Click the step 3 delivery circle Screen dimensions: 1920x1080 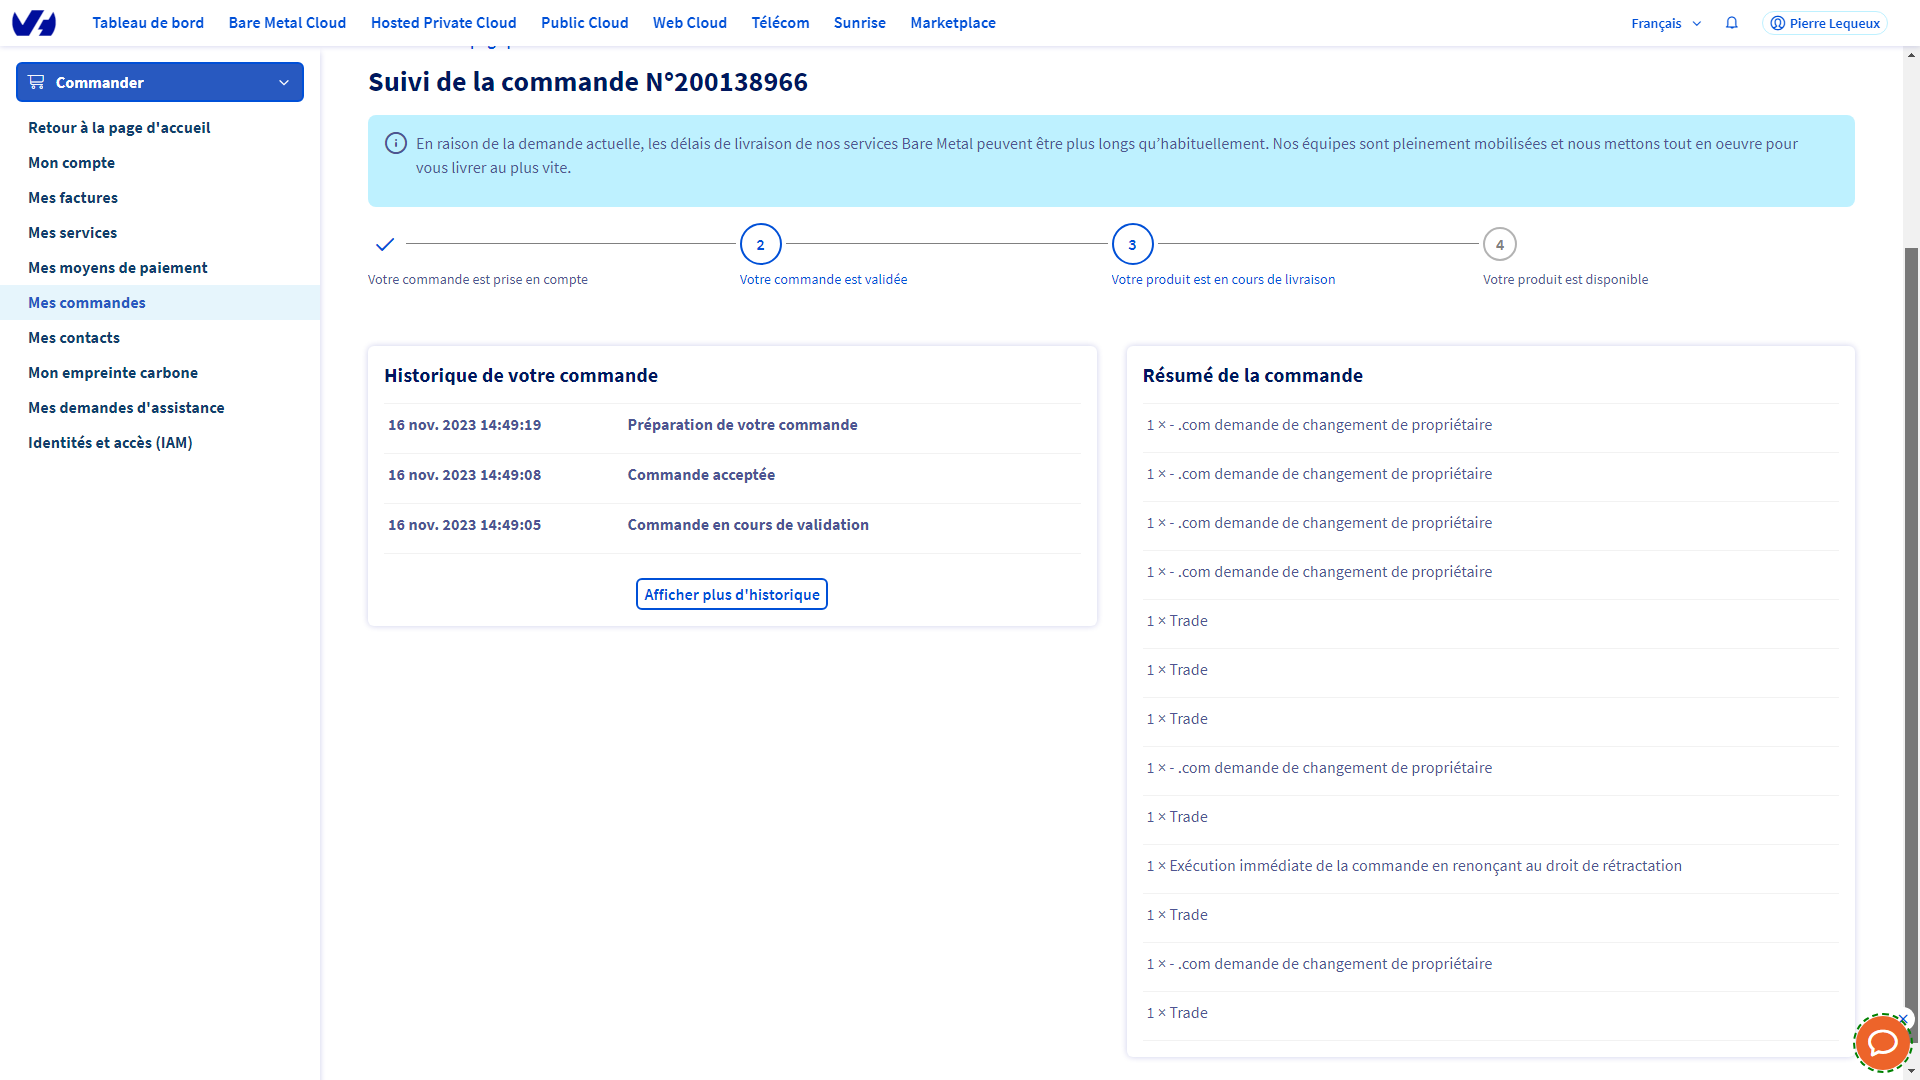pyautogui.click(x=1132, y=244)
